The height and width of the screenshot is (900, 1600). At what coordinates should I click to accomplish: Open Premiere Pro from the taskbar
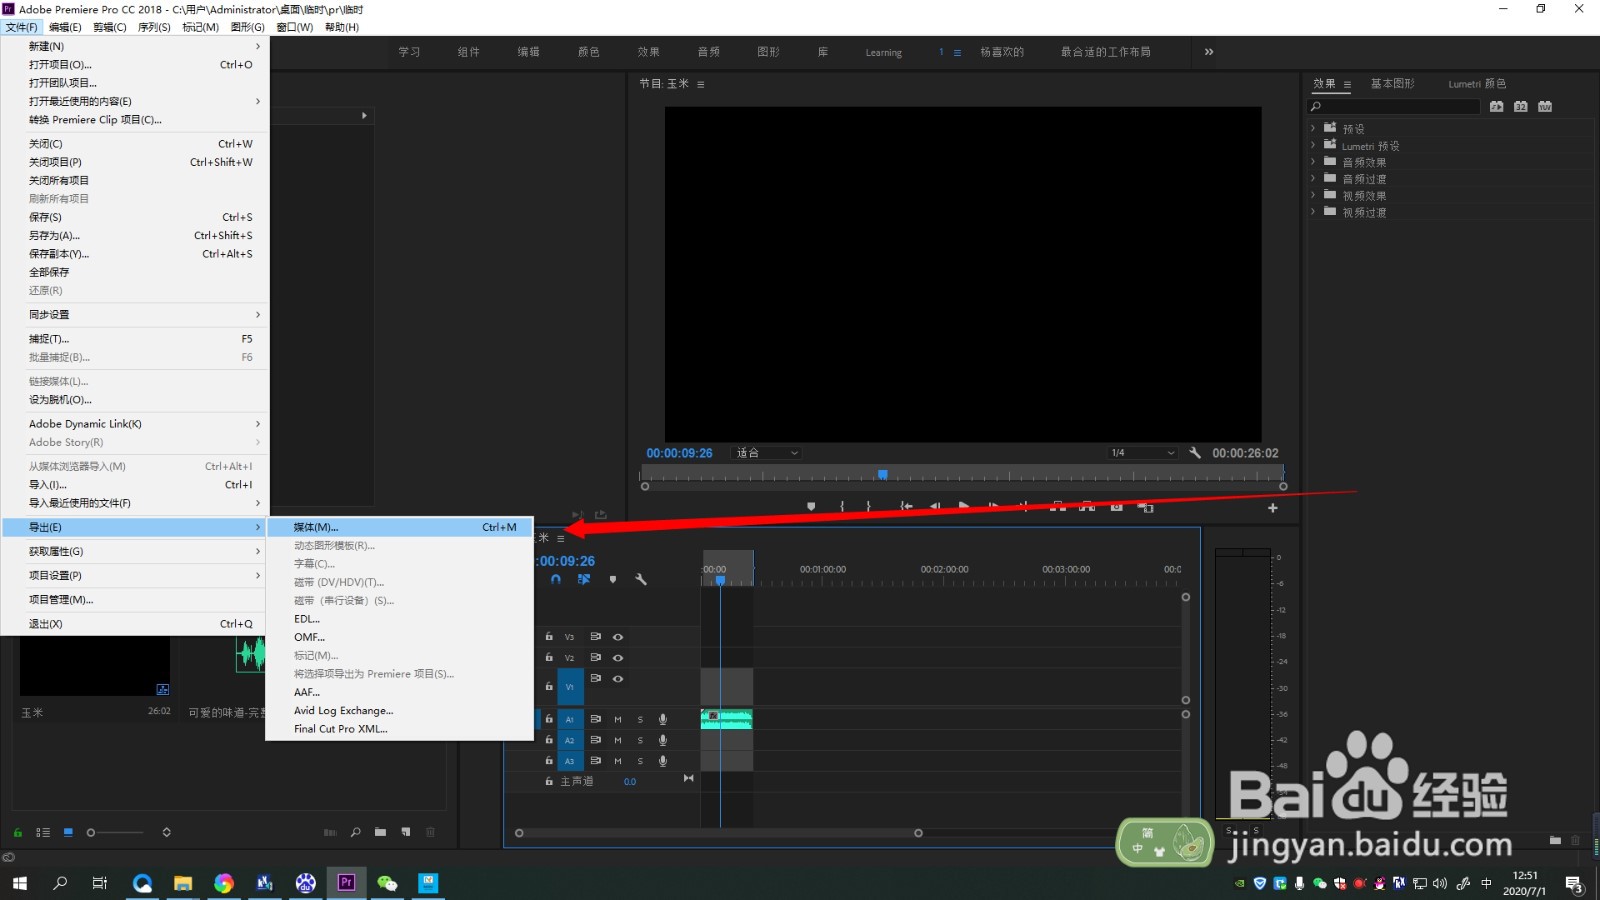(346, 882)
